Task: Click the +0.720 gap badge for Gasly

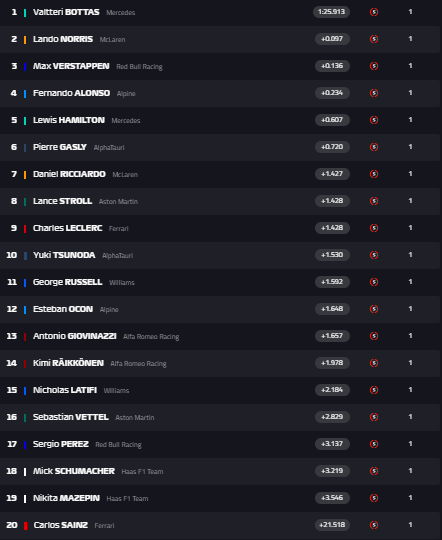Action: click(332, 147)
